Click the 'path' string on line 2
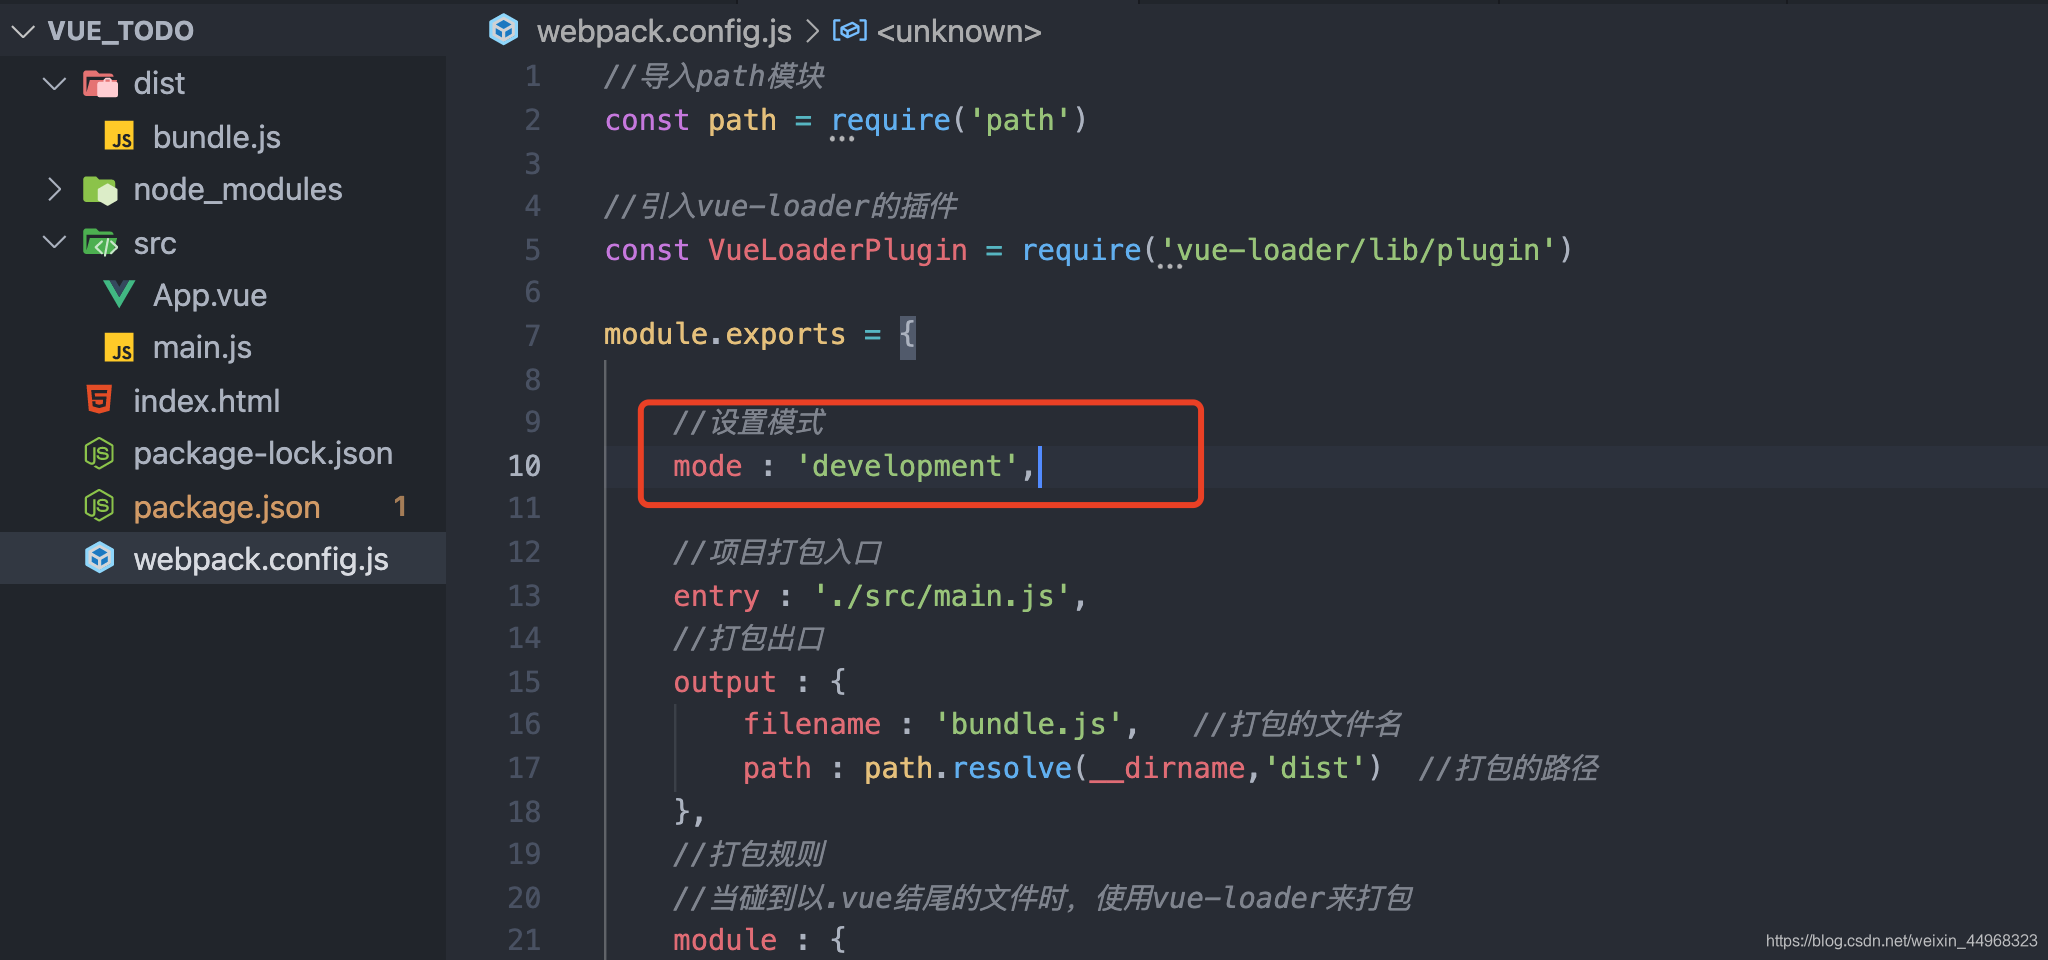 pyautogui.click(x=1020, y=120)
